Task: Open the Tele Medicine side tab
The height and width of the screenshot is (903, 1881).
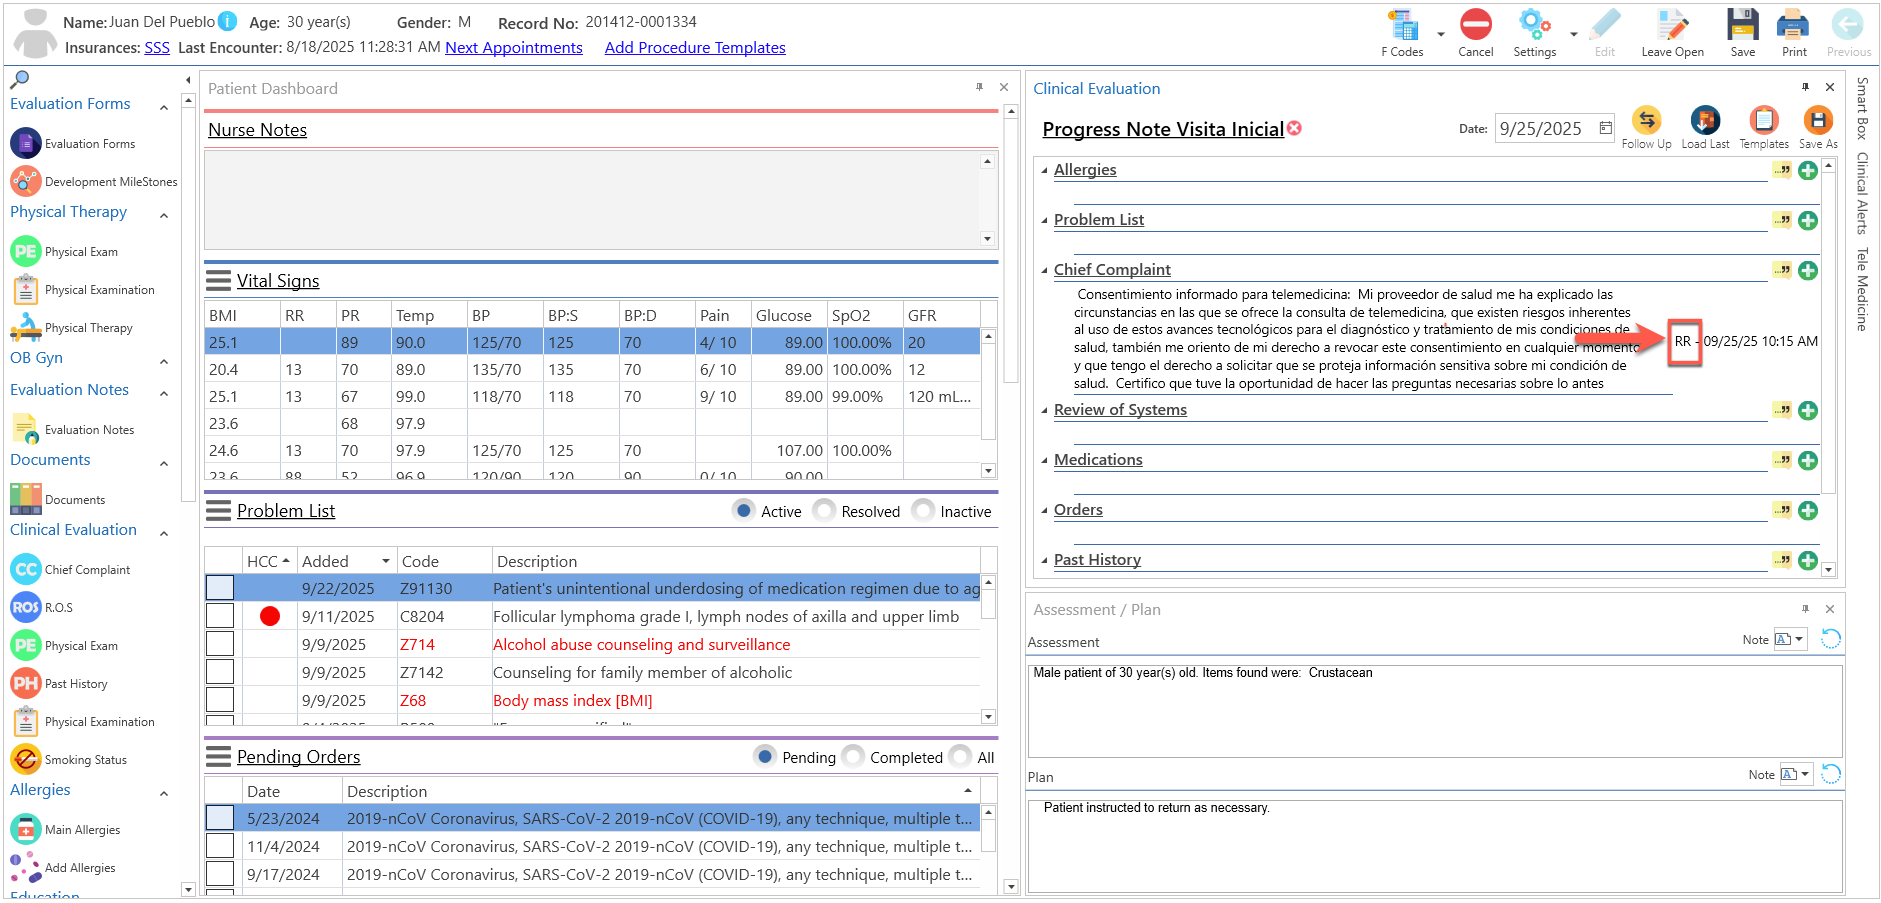Action: click(1862, 289)
